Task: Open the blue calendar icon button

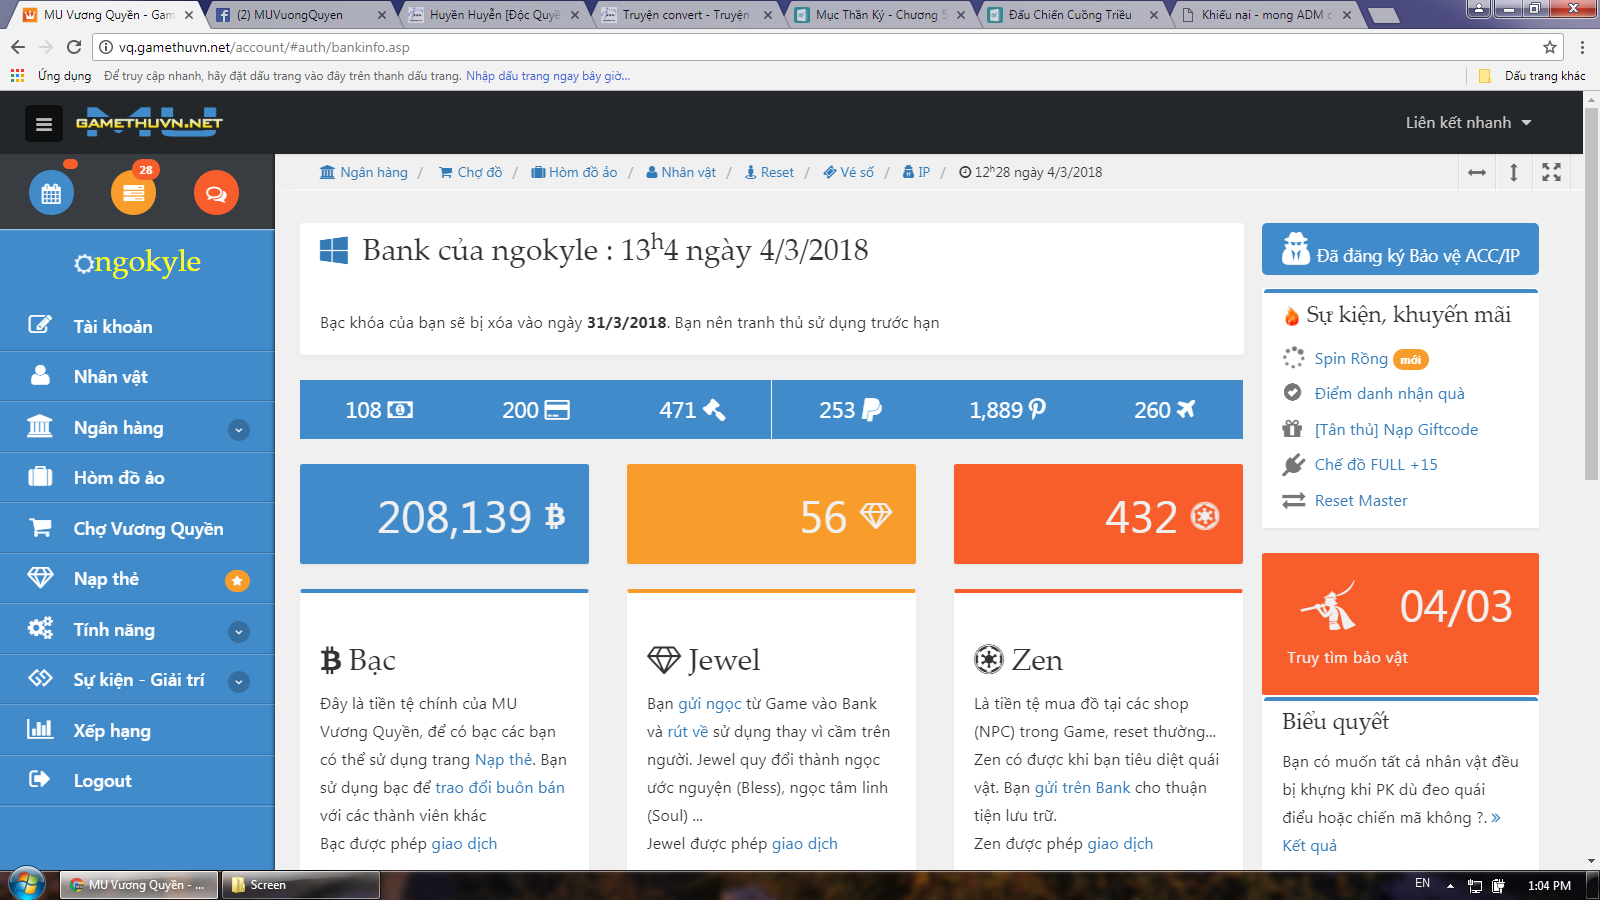Action: tap(51, 193)
